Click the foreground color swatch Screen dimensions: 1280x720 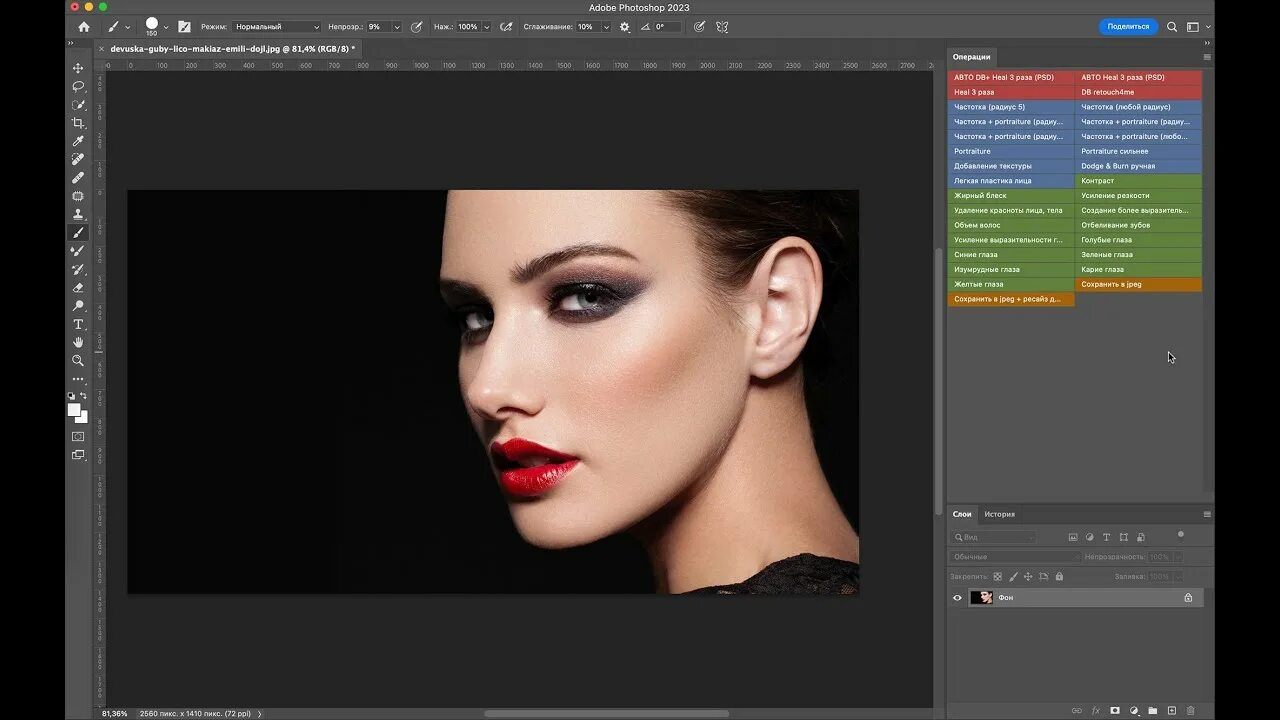tap(74, 410)
